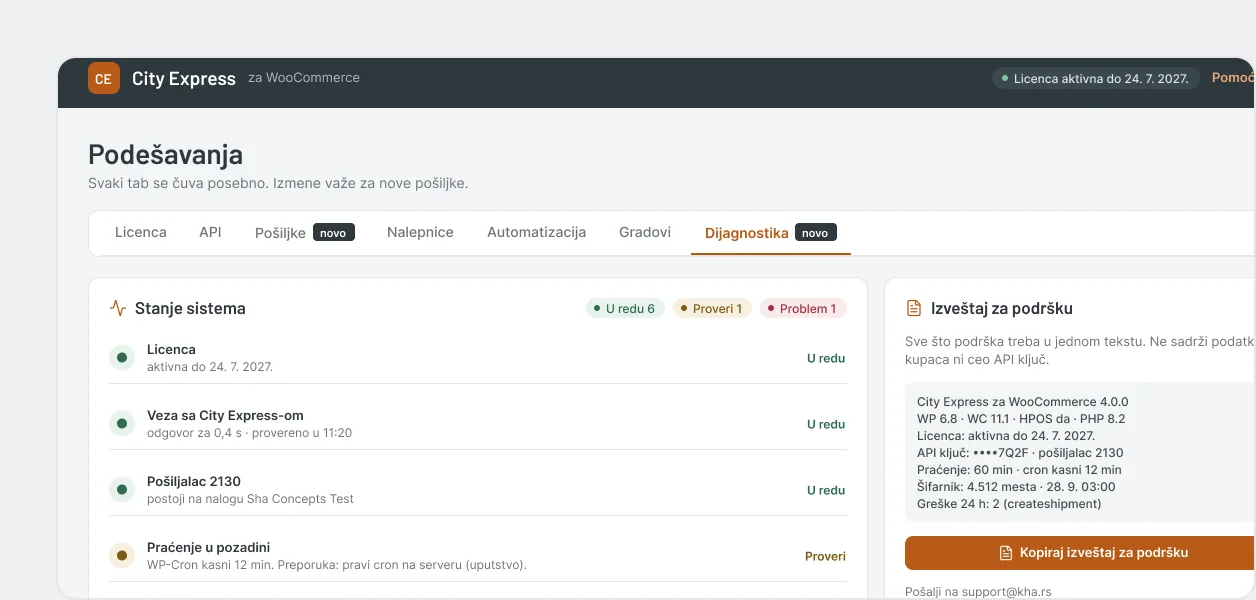Click the 'Greške 24 h: 2' report line
This screenshot has height=600, width=1256.
(x=1009, y=504)
